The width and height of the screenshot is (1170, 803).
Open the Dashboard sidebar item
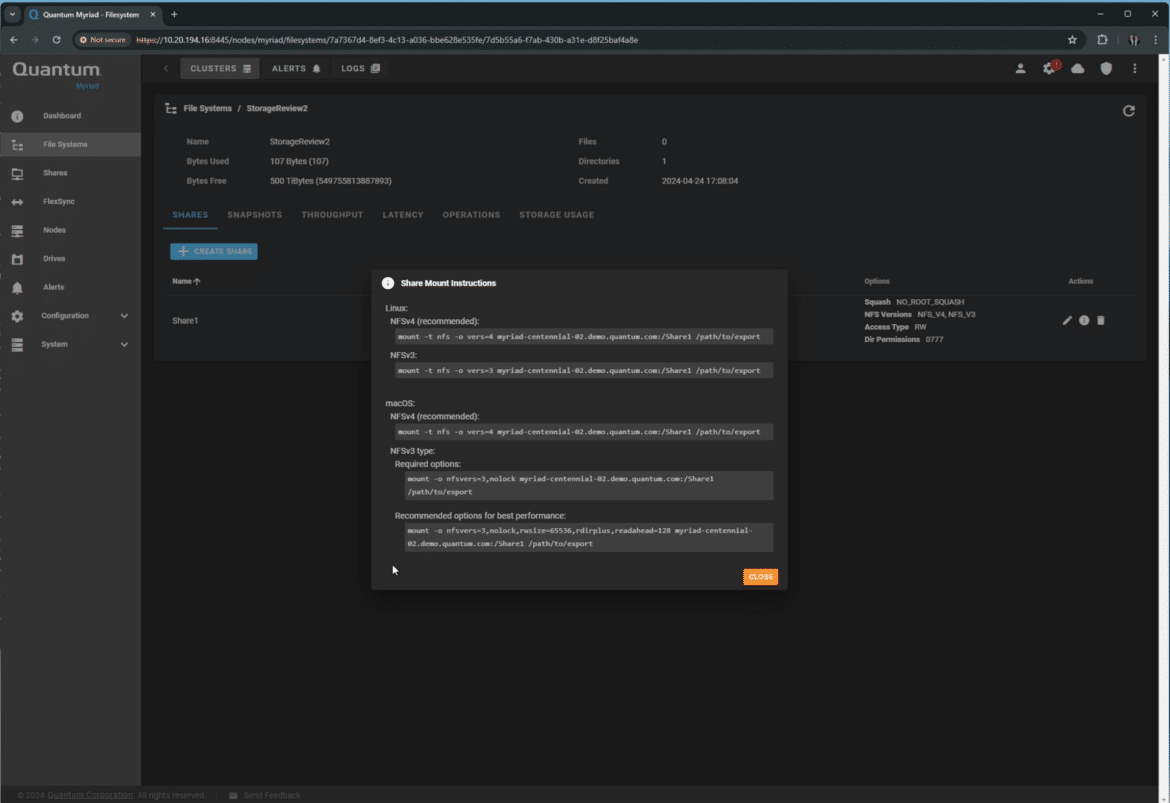pyautogui.click(x=70, y=116)
